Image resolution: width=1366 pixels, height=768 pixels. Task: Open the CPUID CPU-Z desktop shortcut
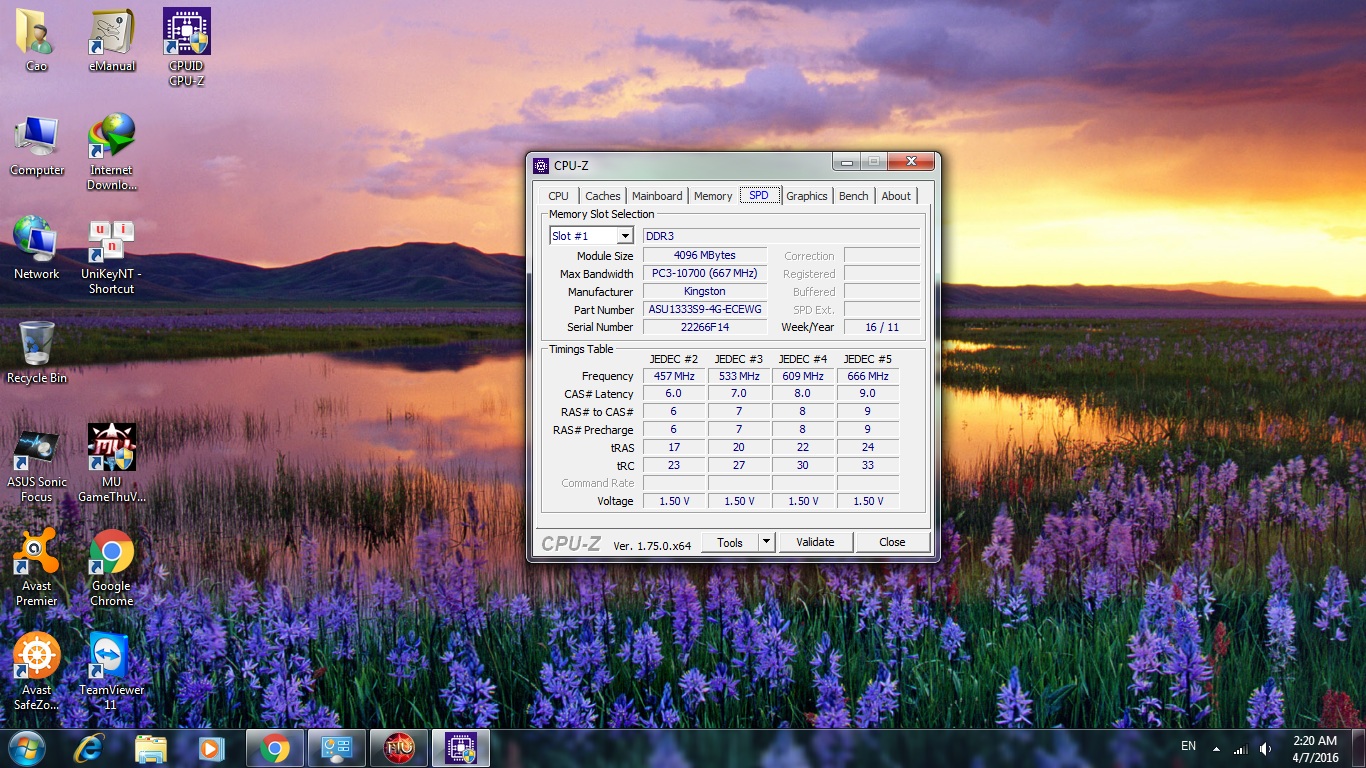click(x=186, y=35)
